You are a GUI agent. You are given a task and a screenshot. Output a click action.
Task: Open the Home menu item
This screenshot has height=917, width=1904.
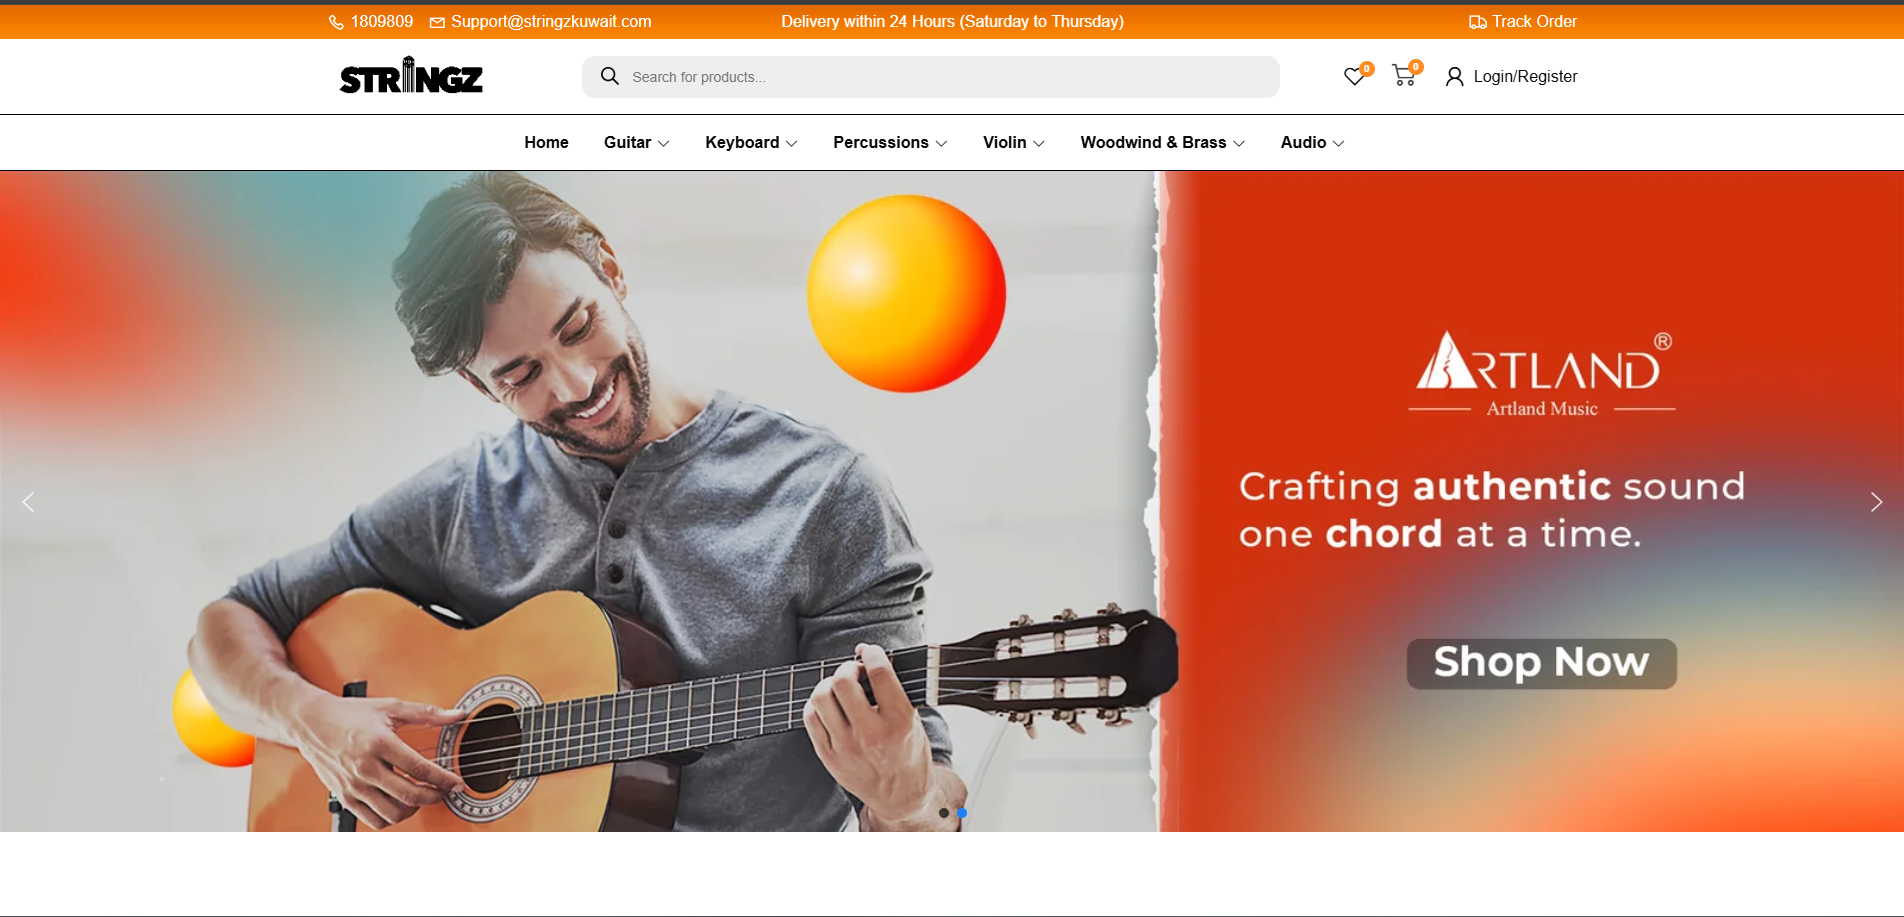pos(546,143)
